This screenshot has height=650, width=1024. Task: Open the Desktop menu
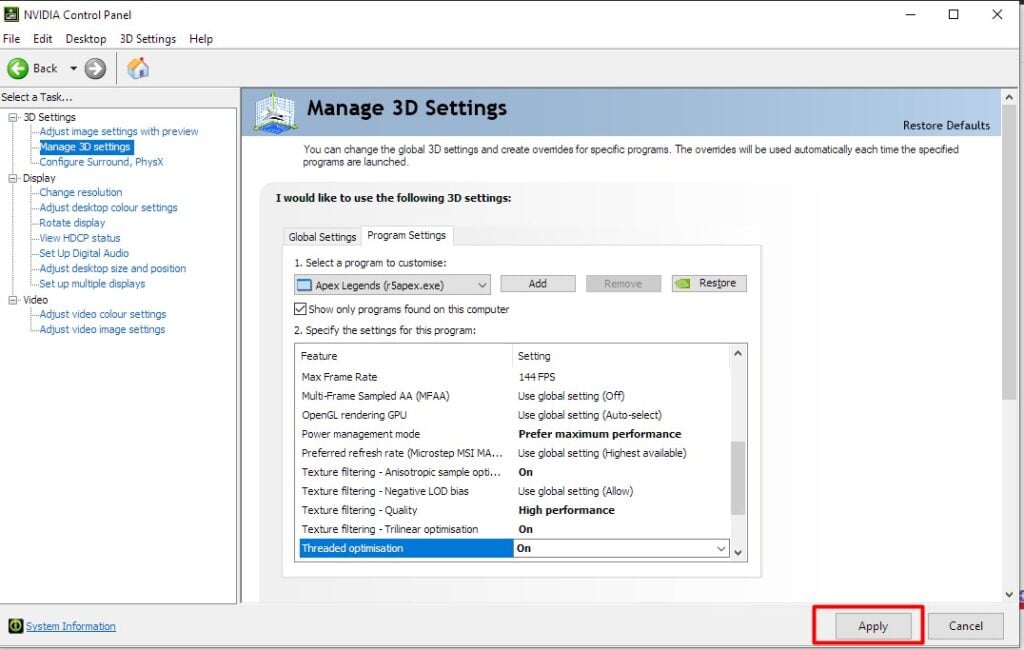[x=86, y=39]
